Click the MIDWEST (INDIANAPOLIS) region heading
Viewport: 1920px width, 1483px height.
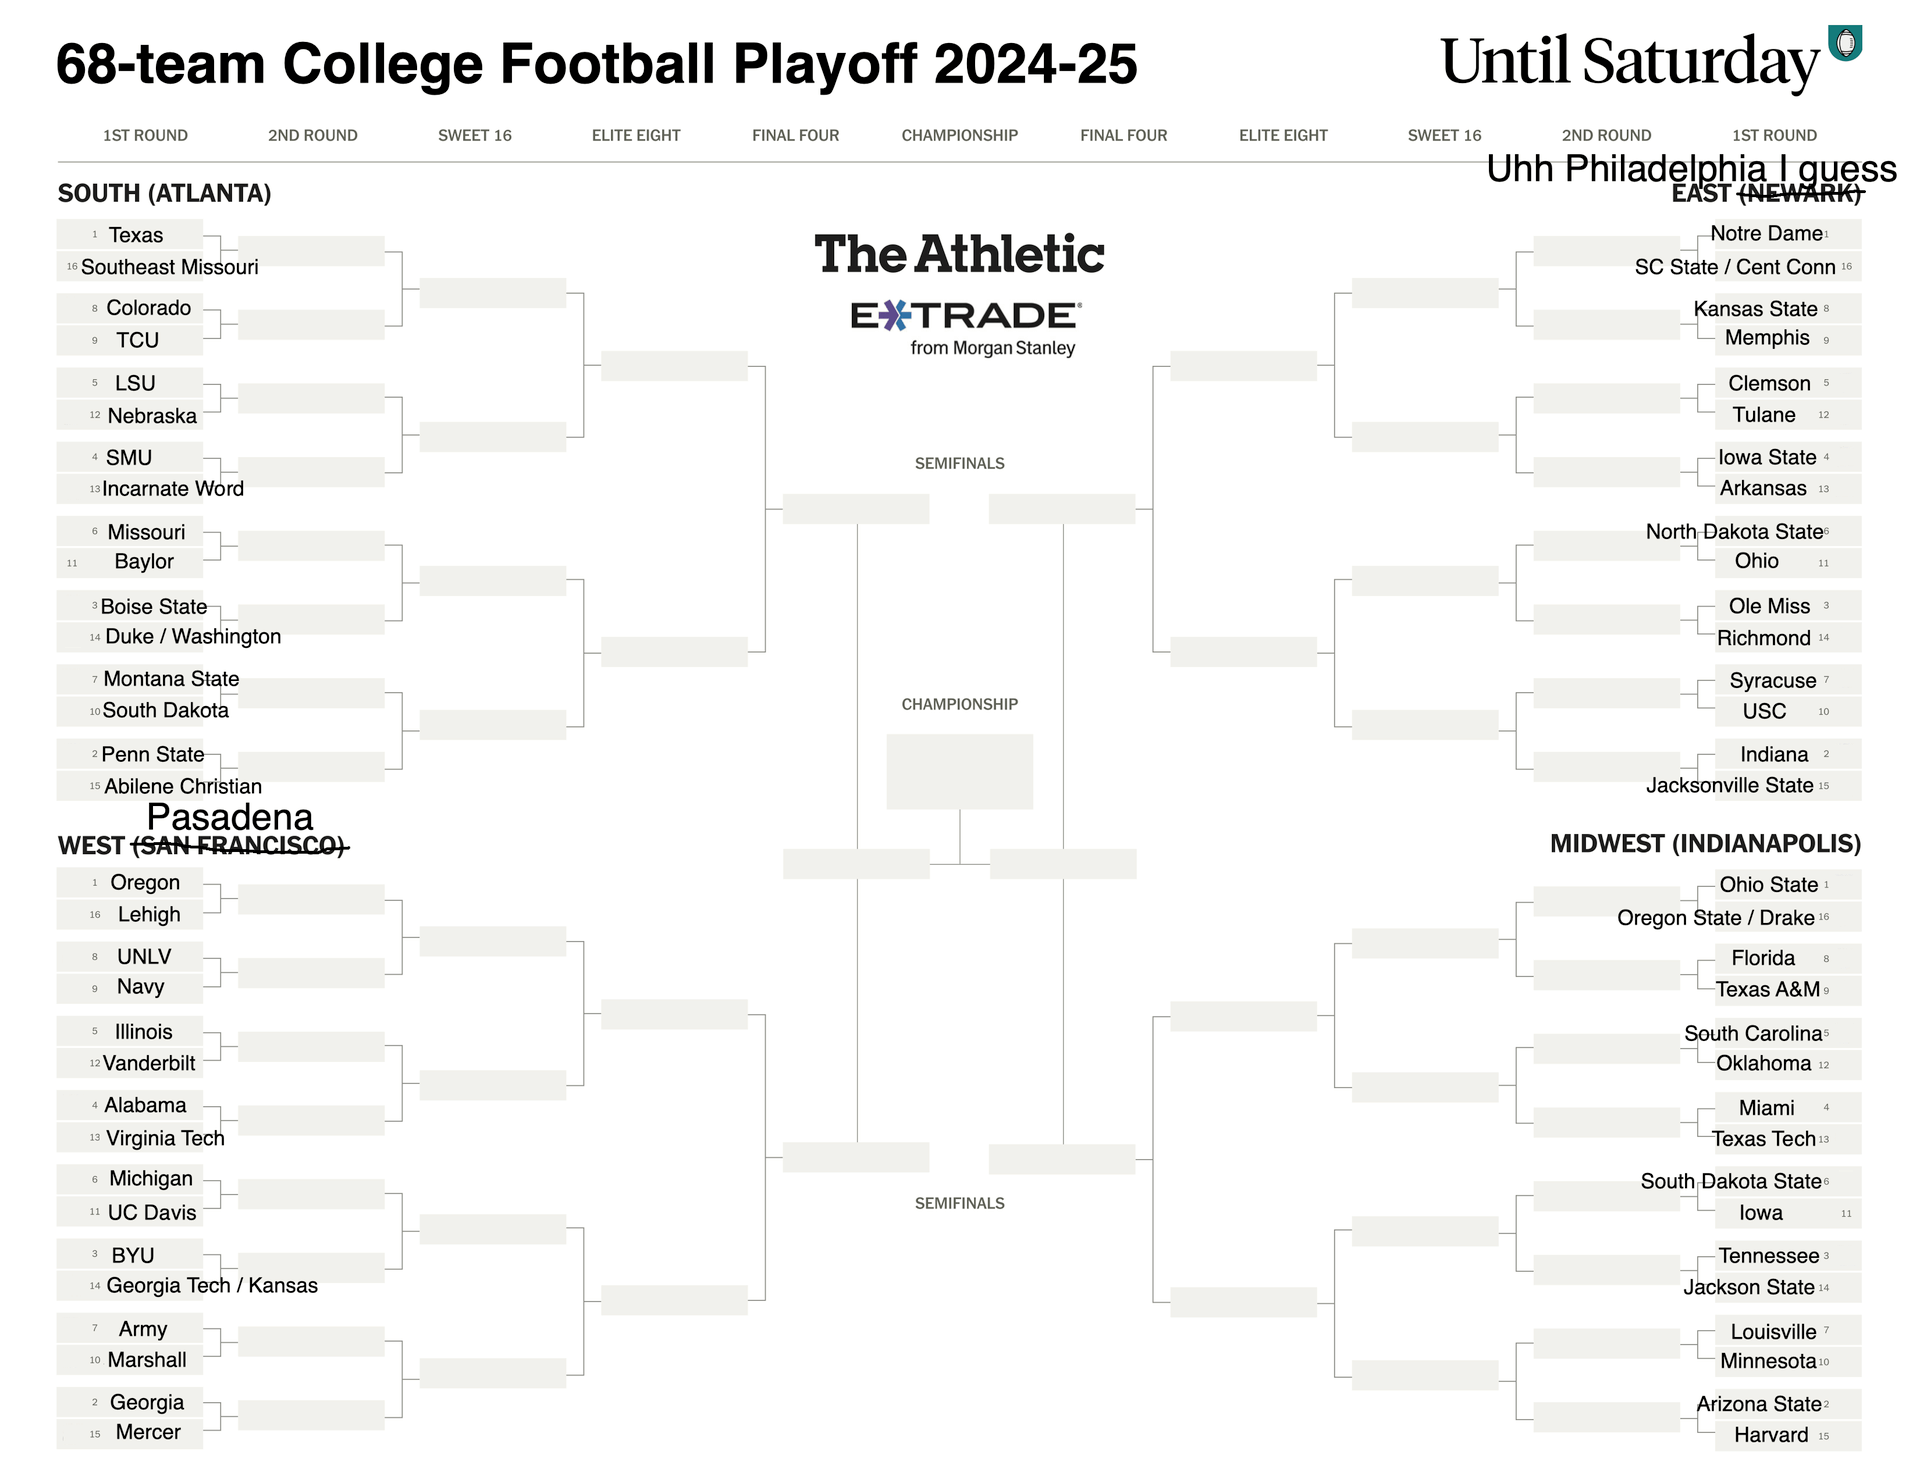coord(1705,844)
